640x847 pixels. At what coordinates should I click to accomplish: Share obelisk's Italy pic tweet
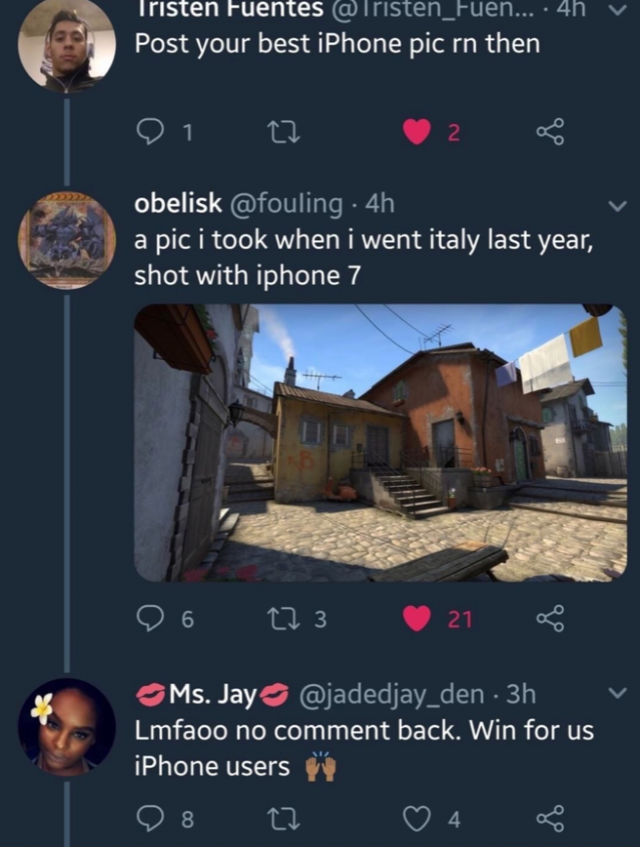tap(550, 619)
